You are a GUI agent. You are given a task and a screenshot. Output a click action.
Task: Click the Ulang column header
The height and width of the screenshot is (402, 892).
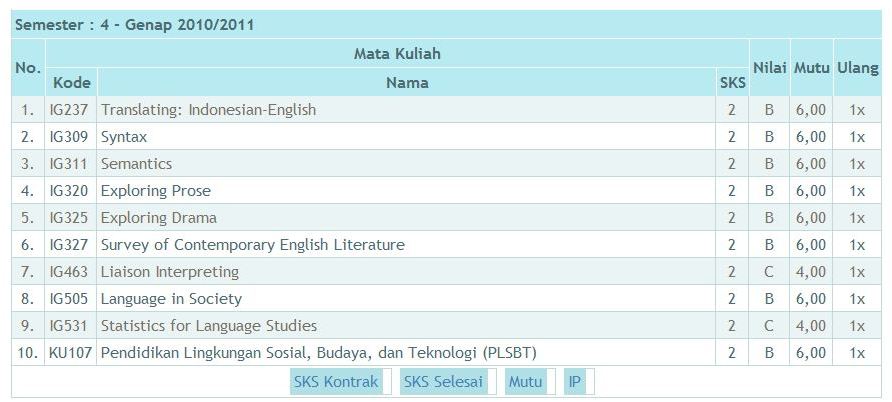[857, 68]
